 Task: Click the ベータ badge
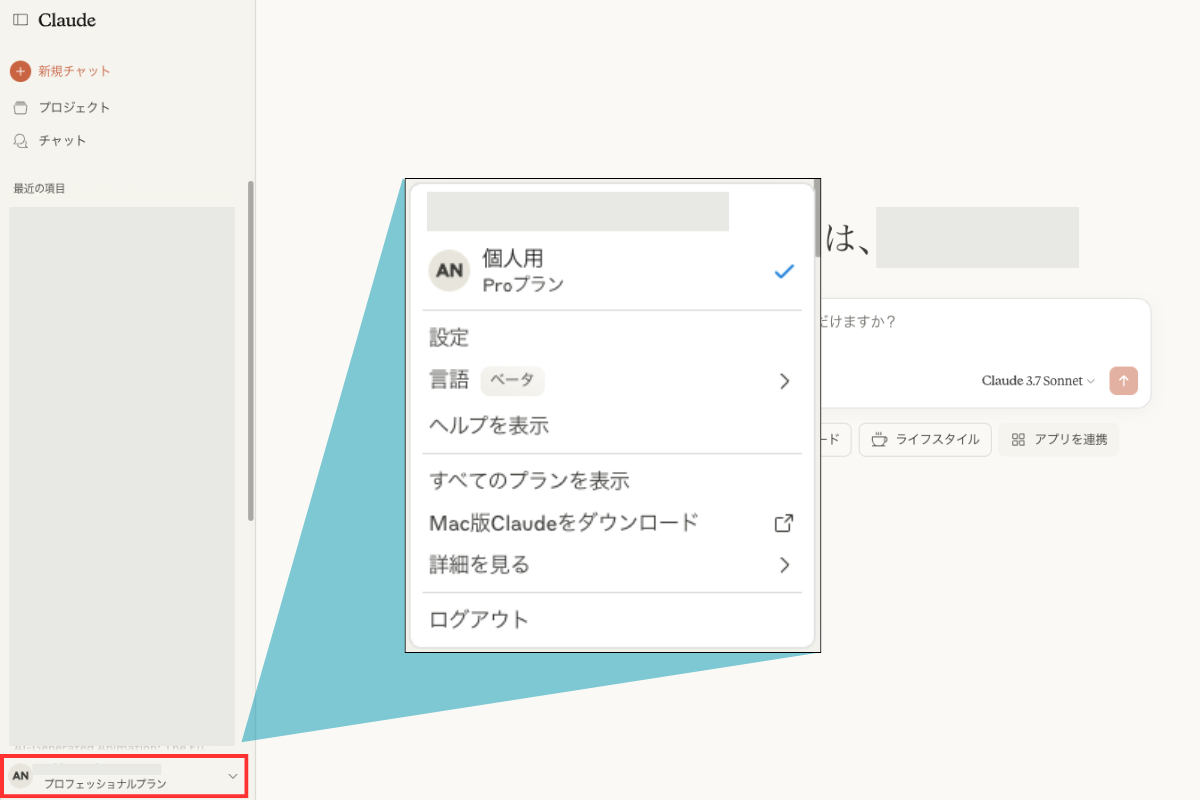point(513,381)
